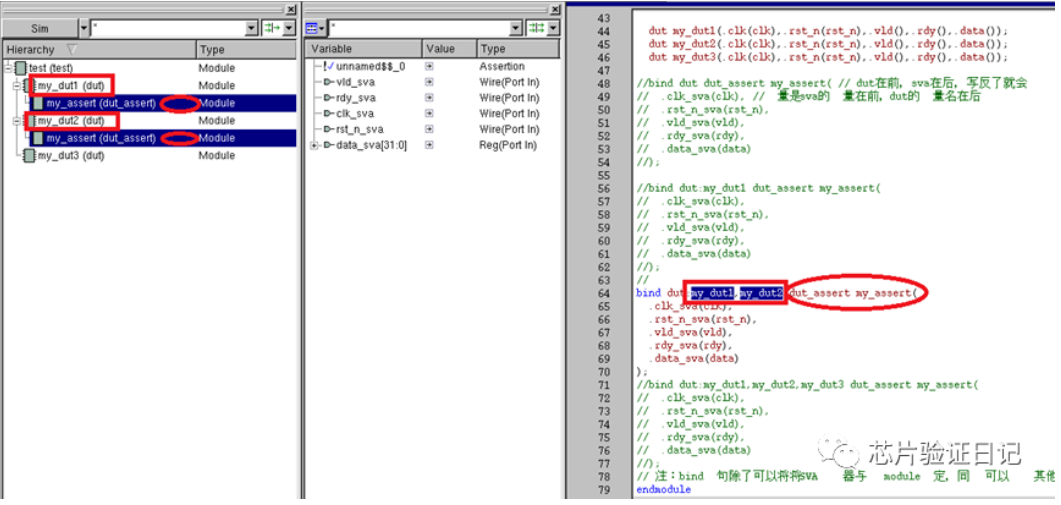Click the green variable filter icon
Viewport: 1061px width, 505px height.
point(536,28)
